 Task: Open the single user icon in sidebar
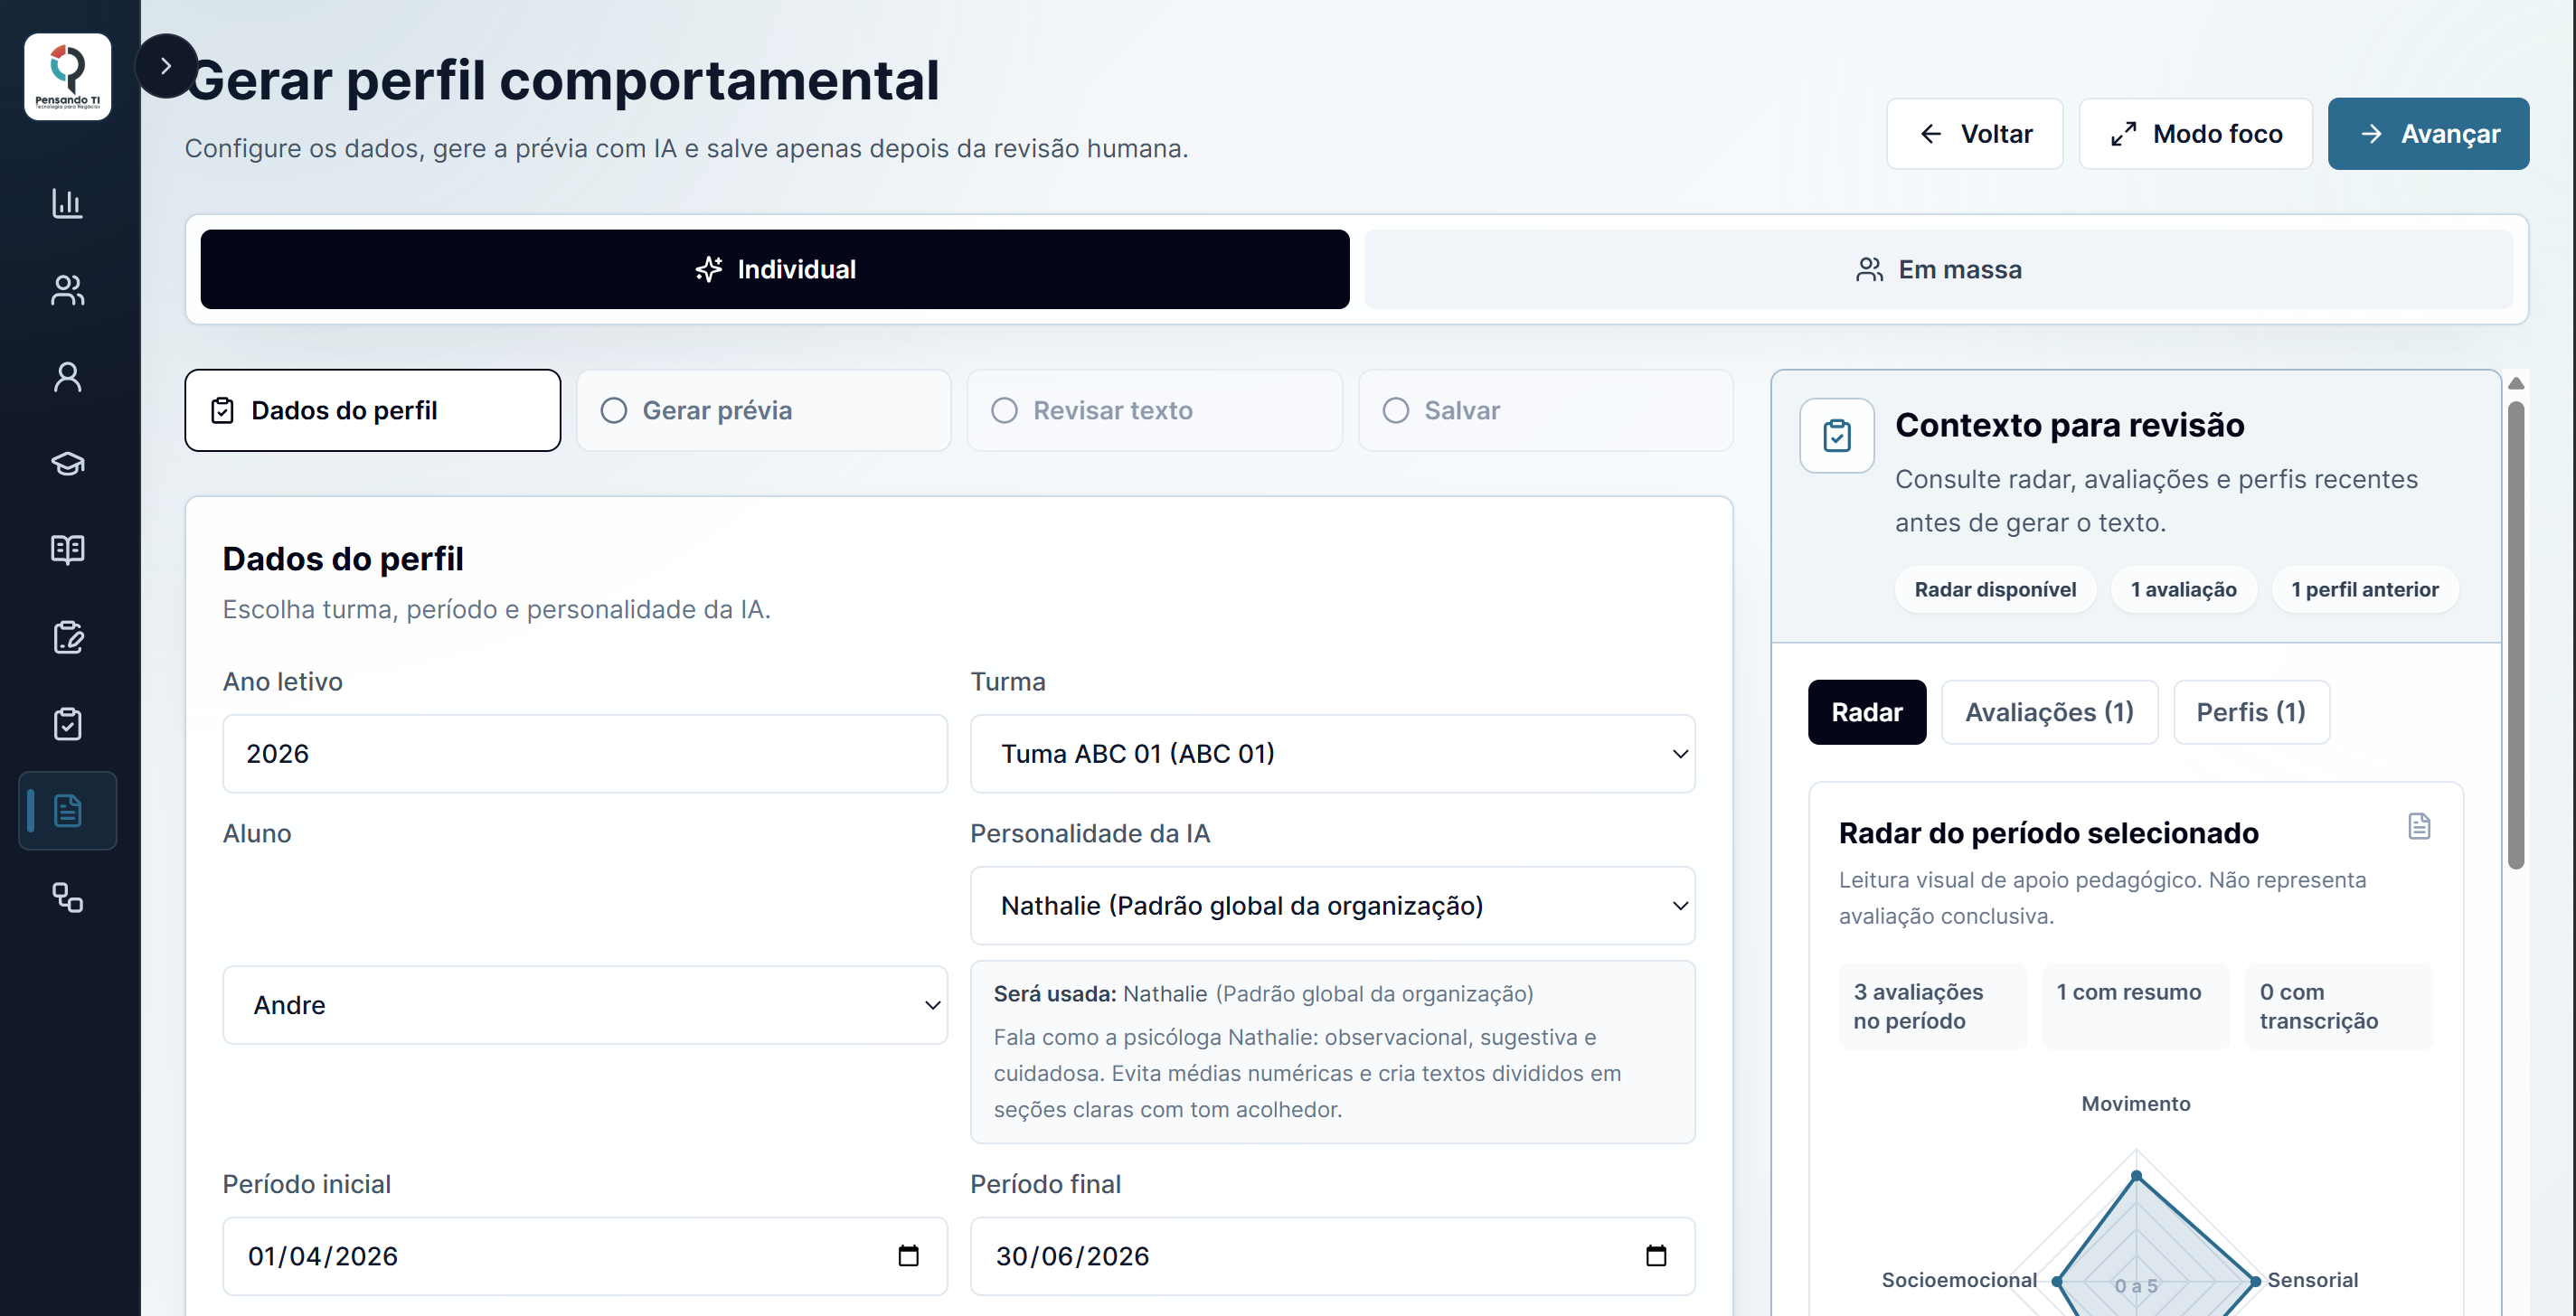pyautogui.click(x=67, y=377)
